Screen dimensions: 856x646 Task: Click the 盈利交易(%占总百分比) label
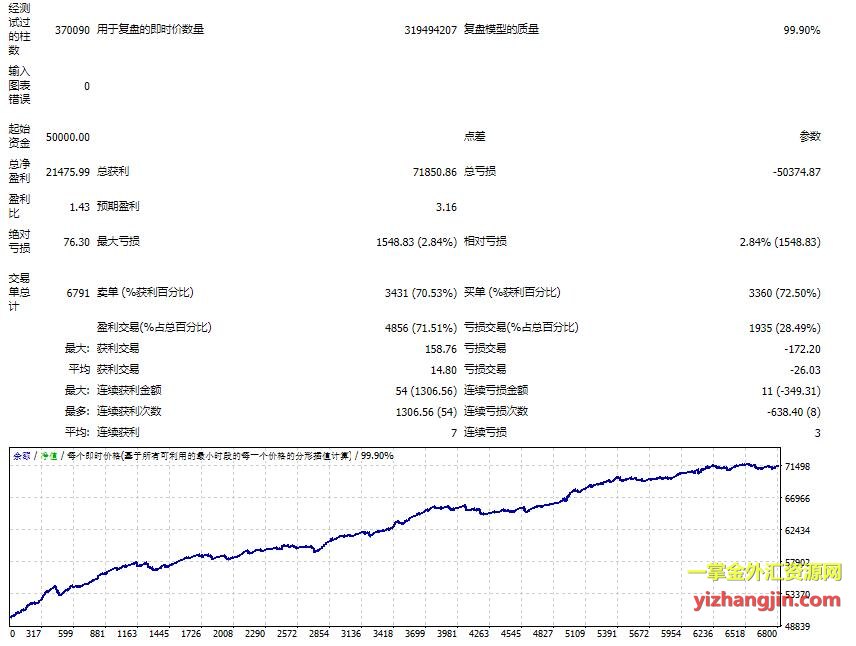pos(154,328)
